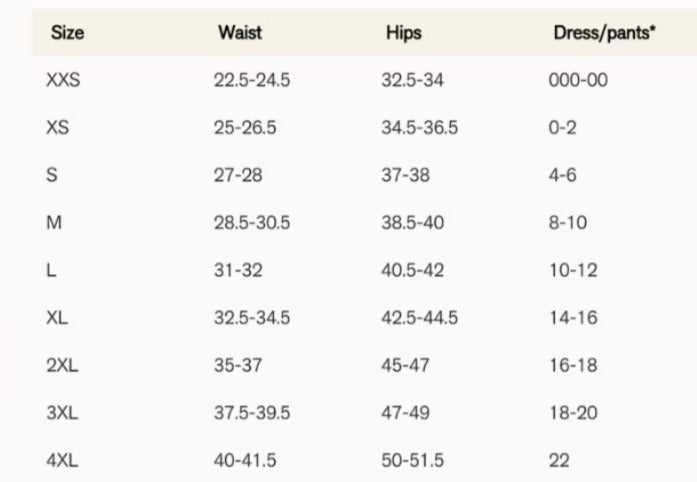
Task: Click waist value 22.5-24.5
Action: pyautogui.click(x=252, y=80)
